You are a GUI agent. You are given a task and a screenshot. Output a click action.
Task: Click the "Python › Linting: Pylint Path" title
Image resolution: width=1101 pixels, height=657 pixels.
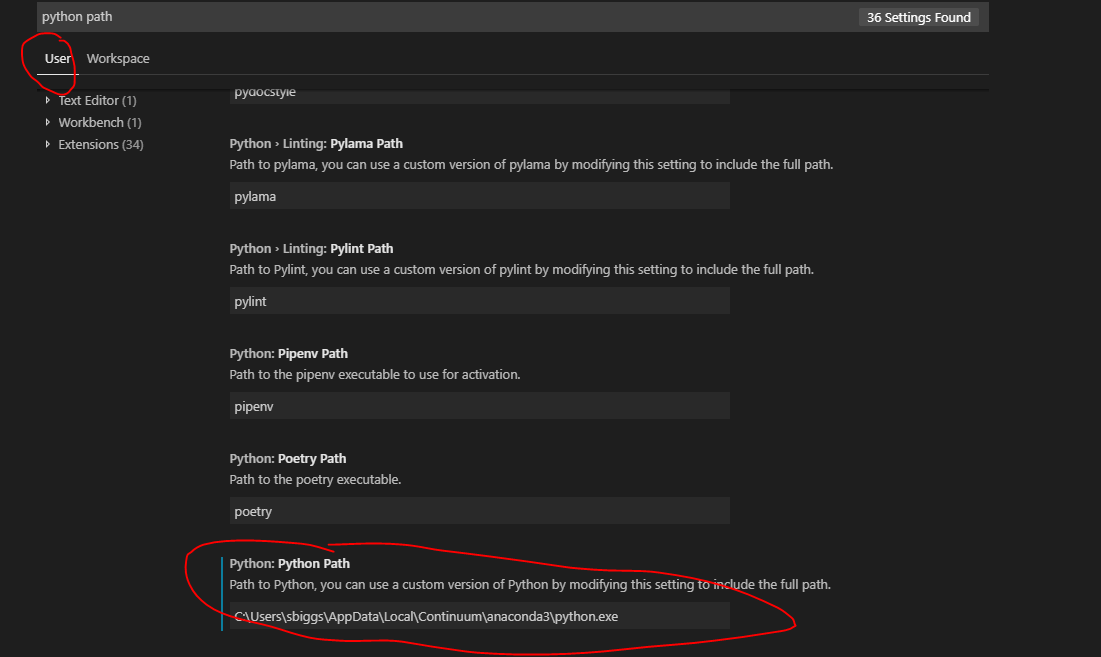click(x=306, y=248)
